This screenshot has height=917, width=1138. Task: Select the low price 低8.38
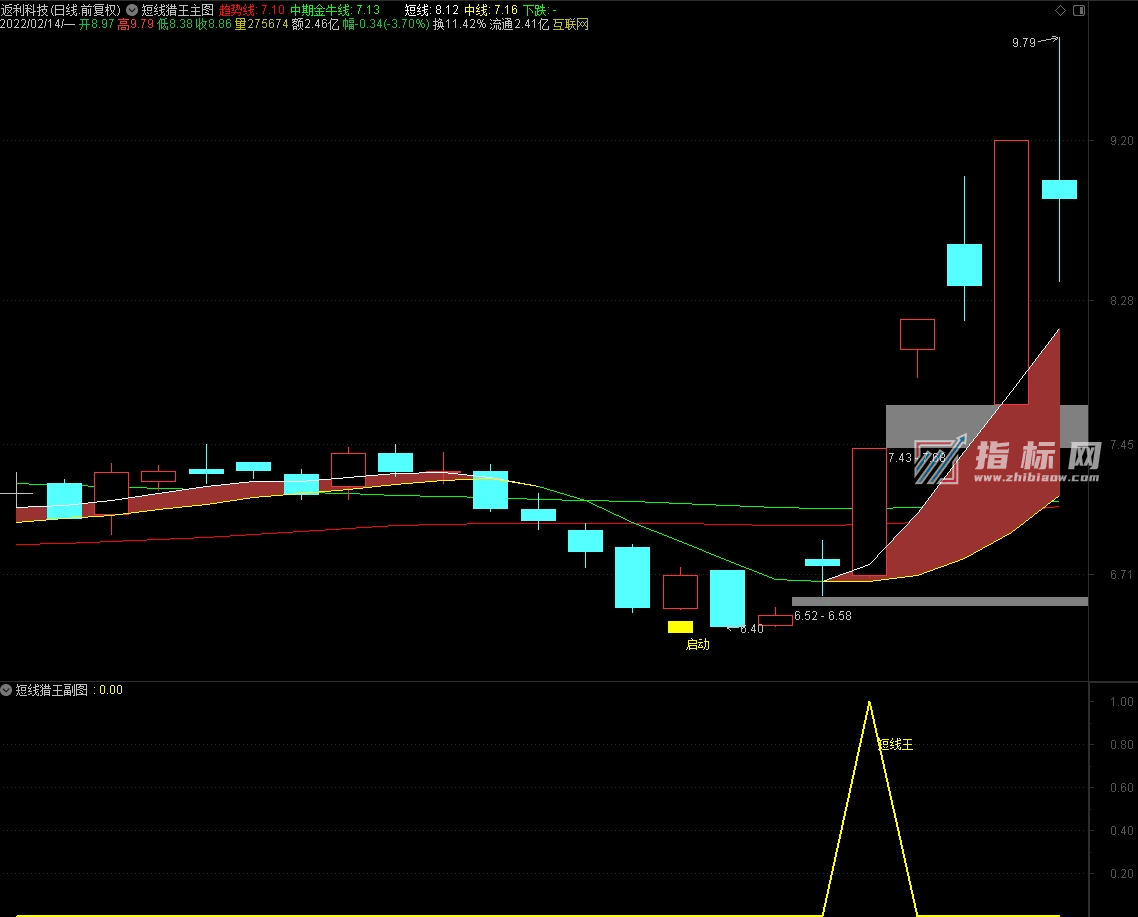[x=175, y=24]
